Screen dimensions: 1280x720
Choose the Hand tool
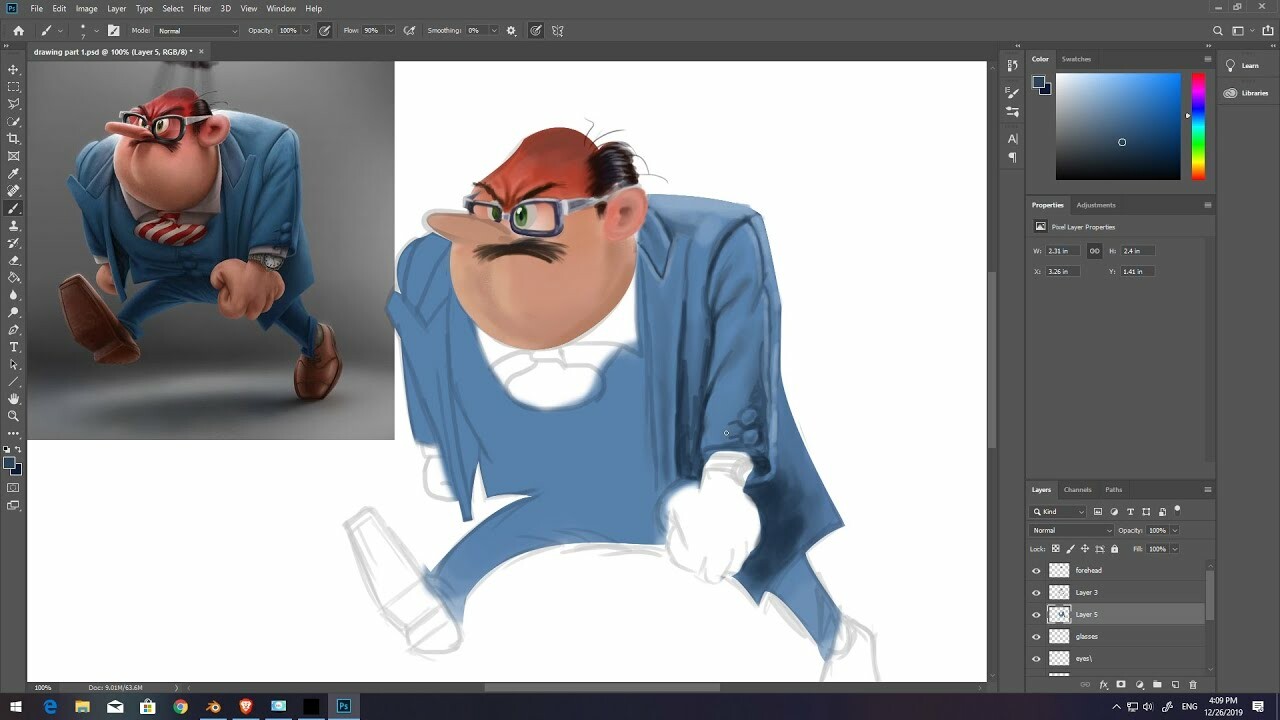(13, 399)
